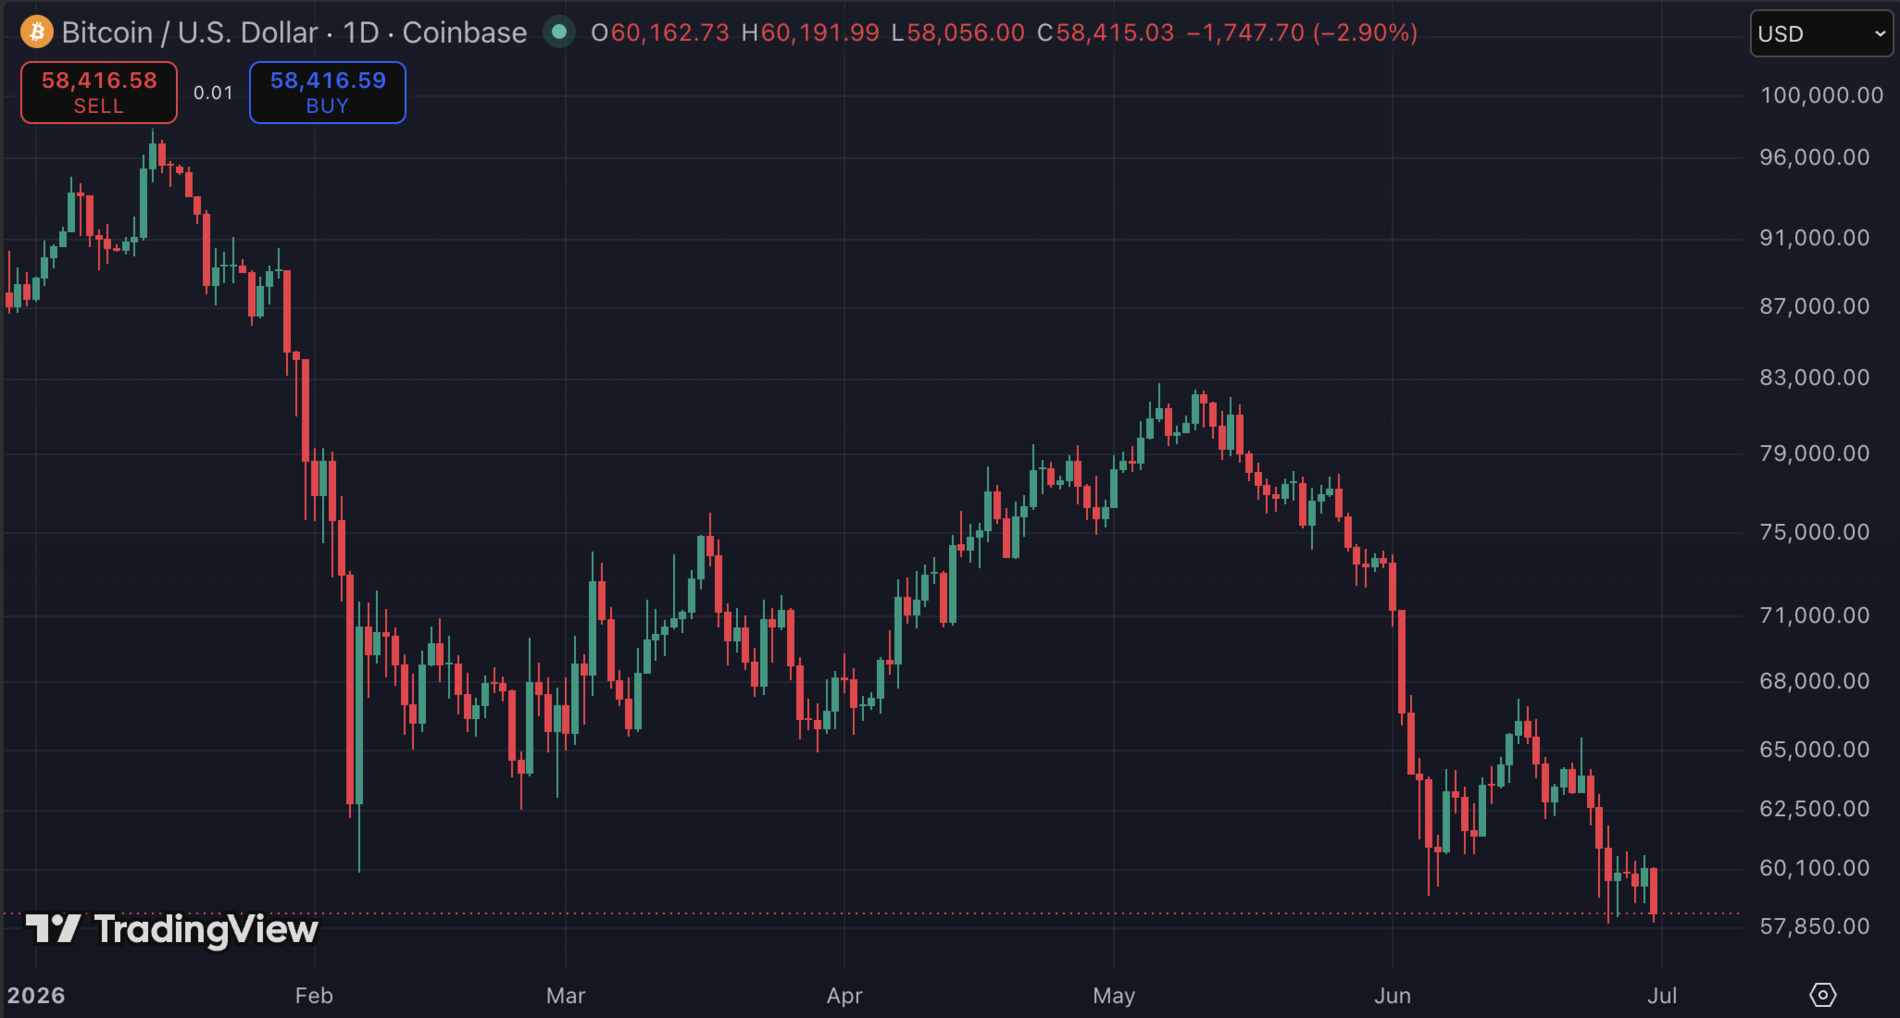
Task: Click the May label on time axis
Action: click(x=1114, y=996)
